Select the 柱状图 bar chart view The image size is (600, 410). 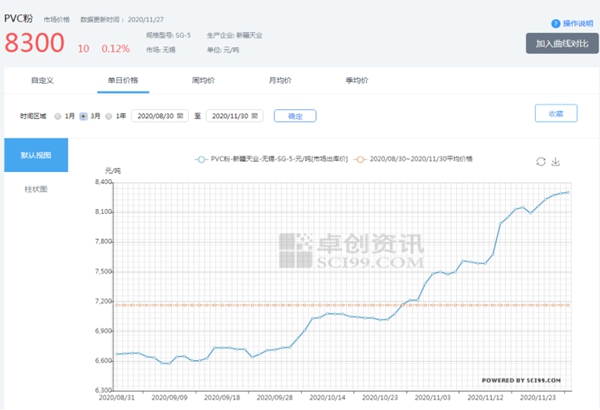pos(36,189)
